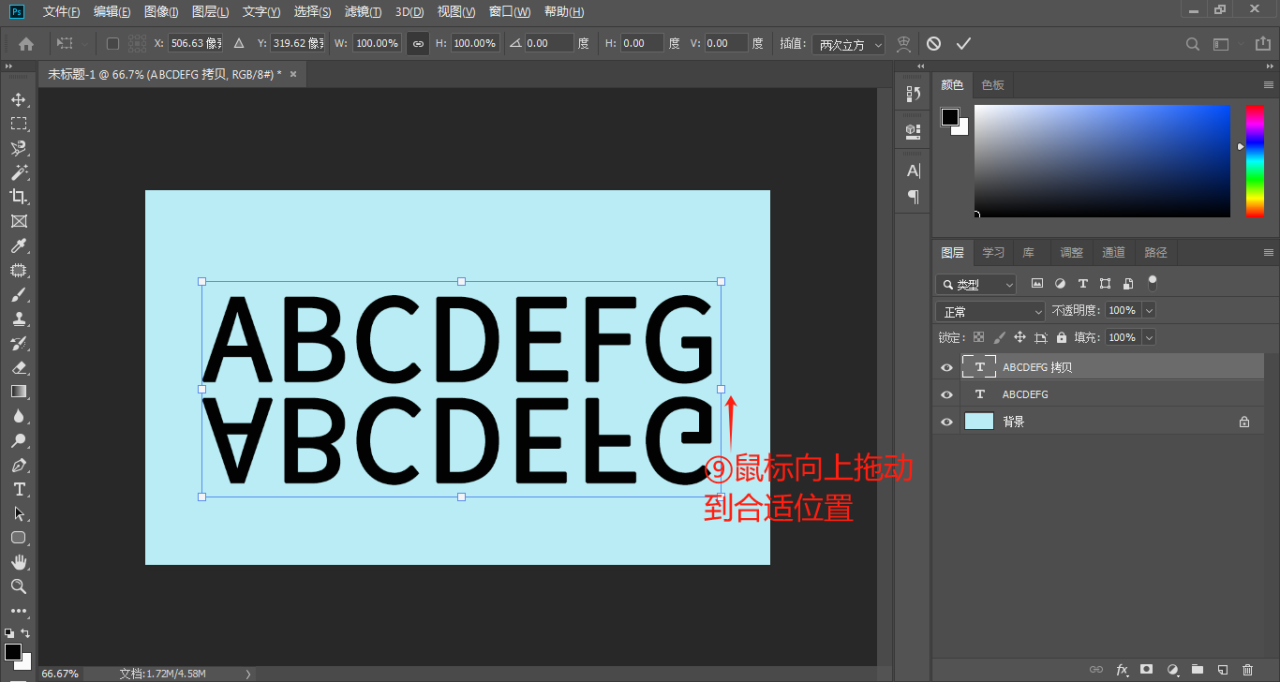Close the 未标题-1 document tab
Screen dimensions: 1280x682
293,74
